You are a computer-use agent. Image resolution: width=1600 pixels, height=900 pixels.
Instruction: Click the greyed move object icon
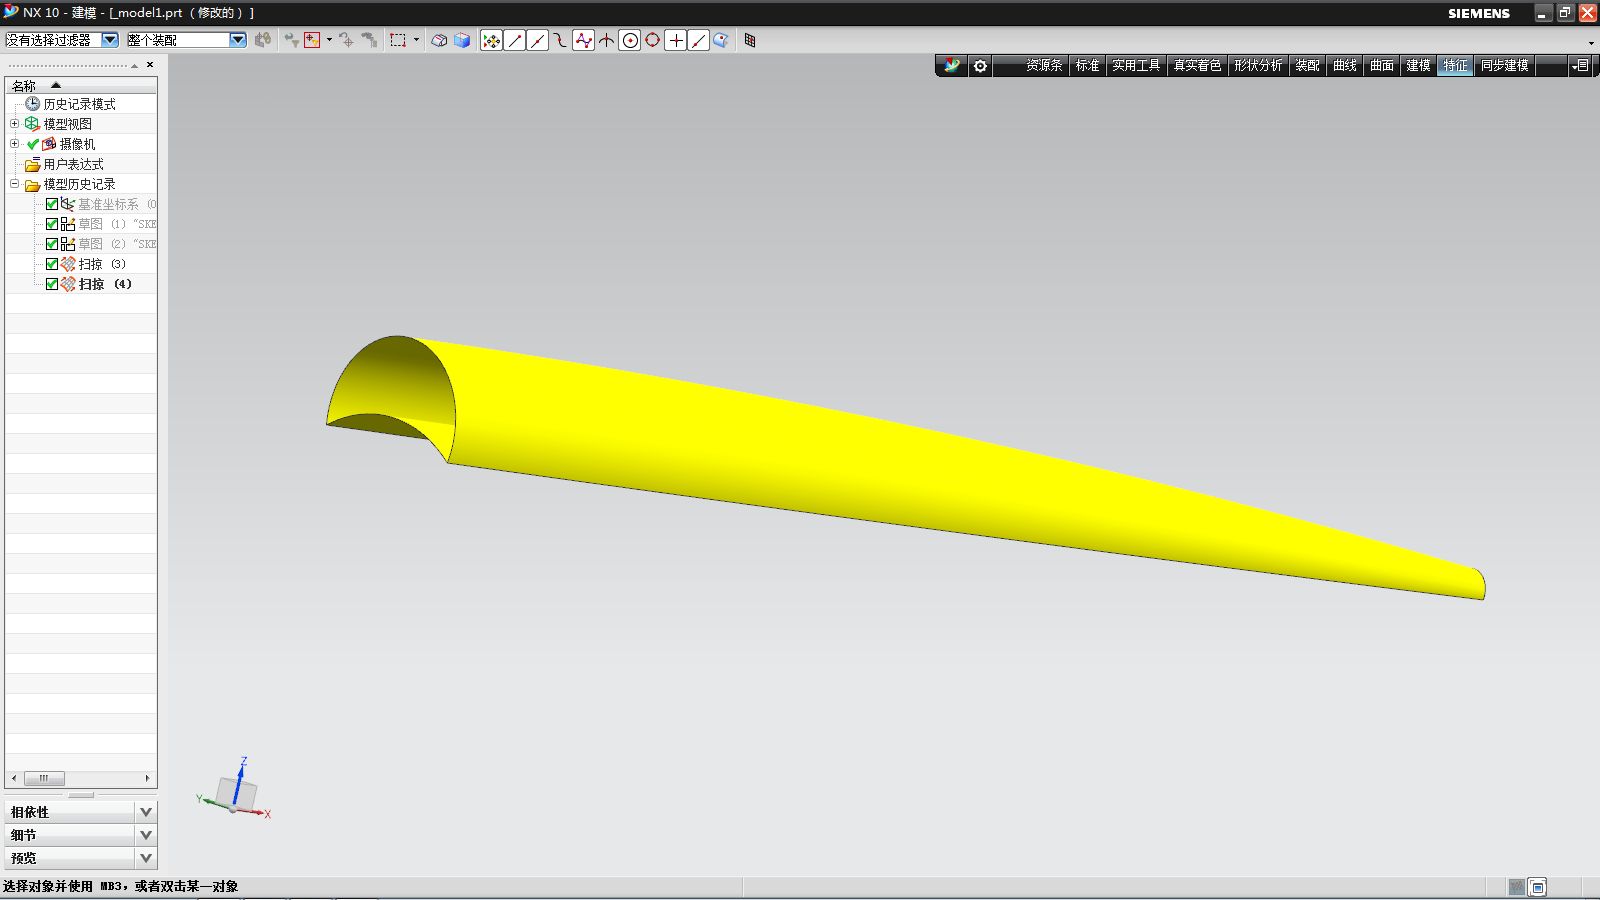click(x=347, y=40)
